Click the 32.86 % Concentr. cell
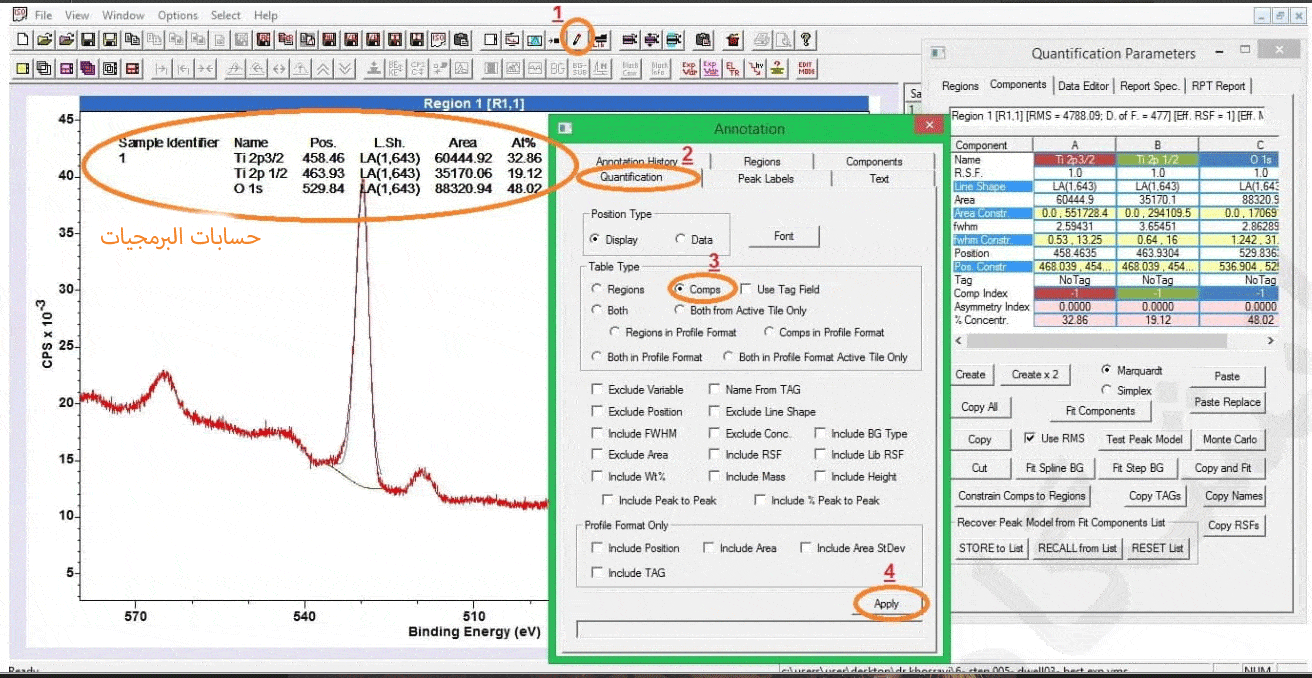The image size is (1312, 678). (1075, 320)
